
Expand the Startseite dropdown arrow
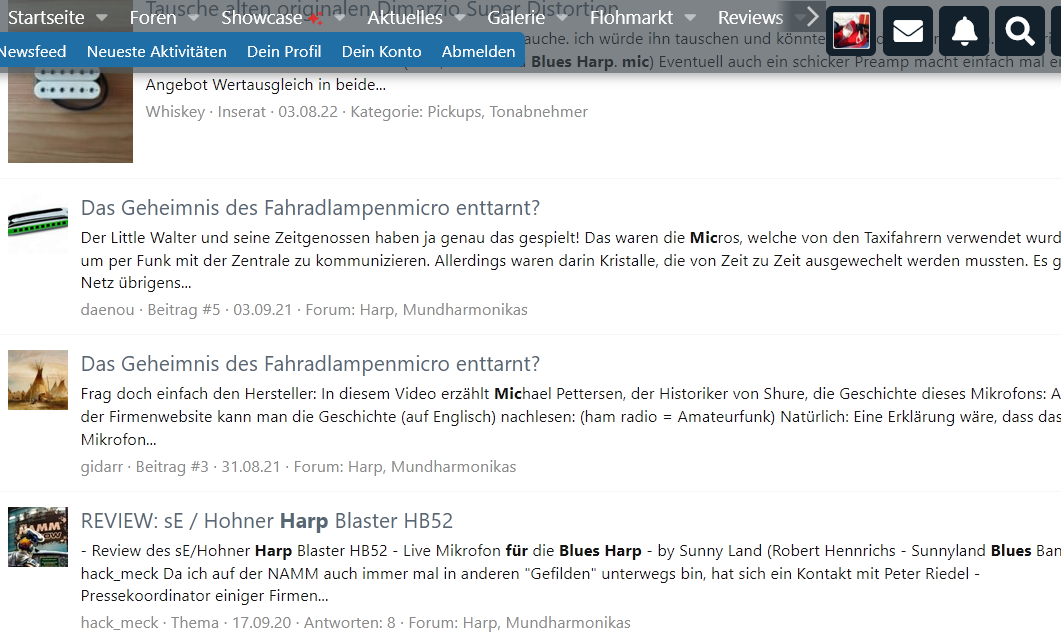[x=101, y=18]
